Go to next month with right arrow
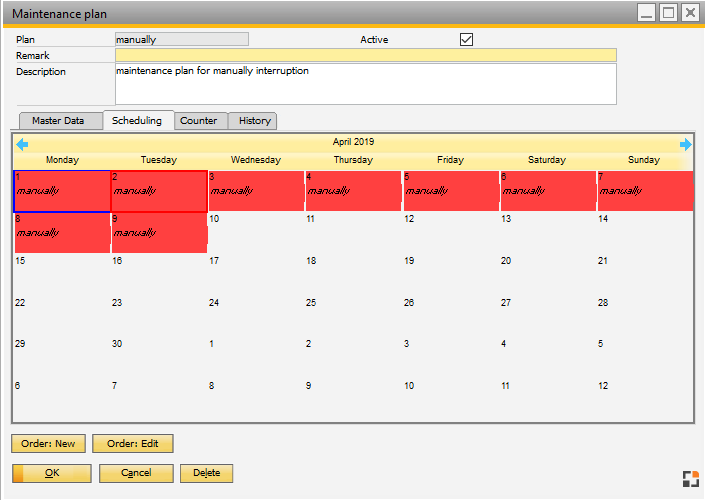This screenshot has height=500, width=707. tap(685, 144)
